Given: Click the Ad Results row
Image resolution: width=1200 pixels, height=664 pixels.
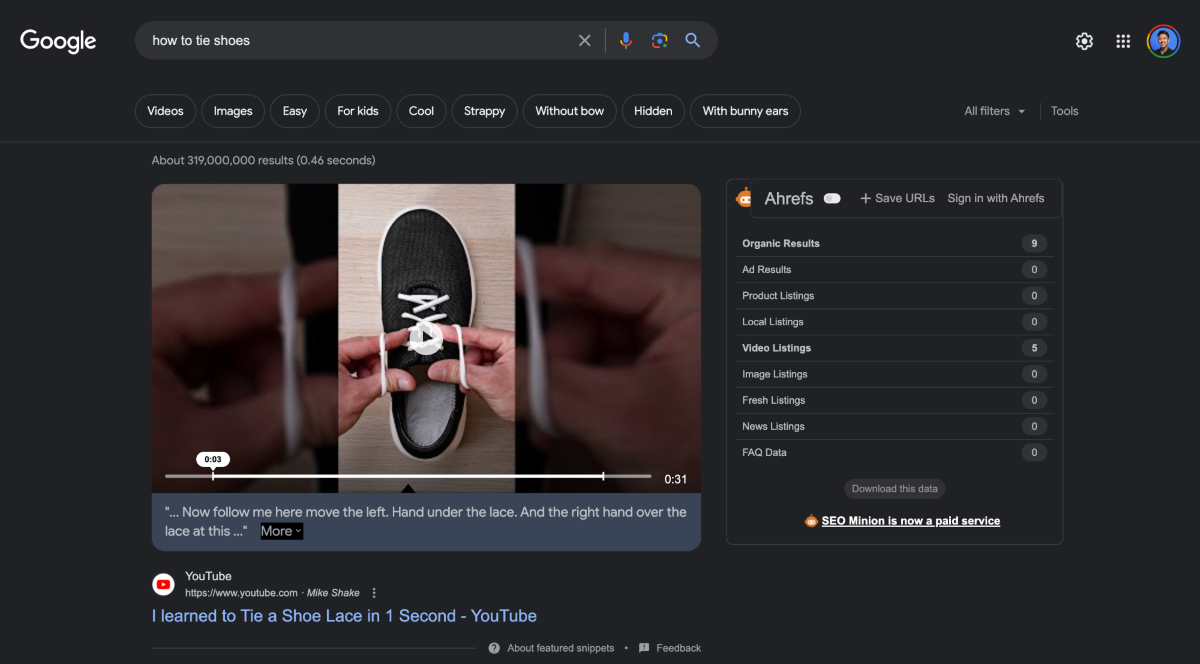Looking at the screenshot, I should [x=894, y=269].
